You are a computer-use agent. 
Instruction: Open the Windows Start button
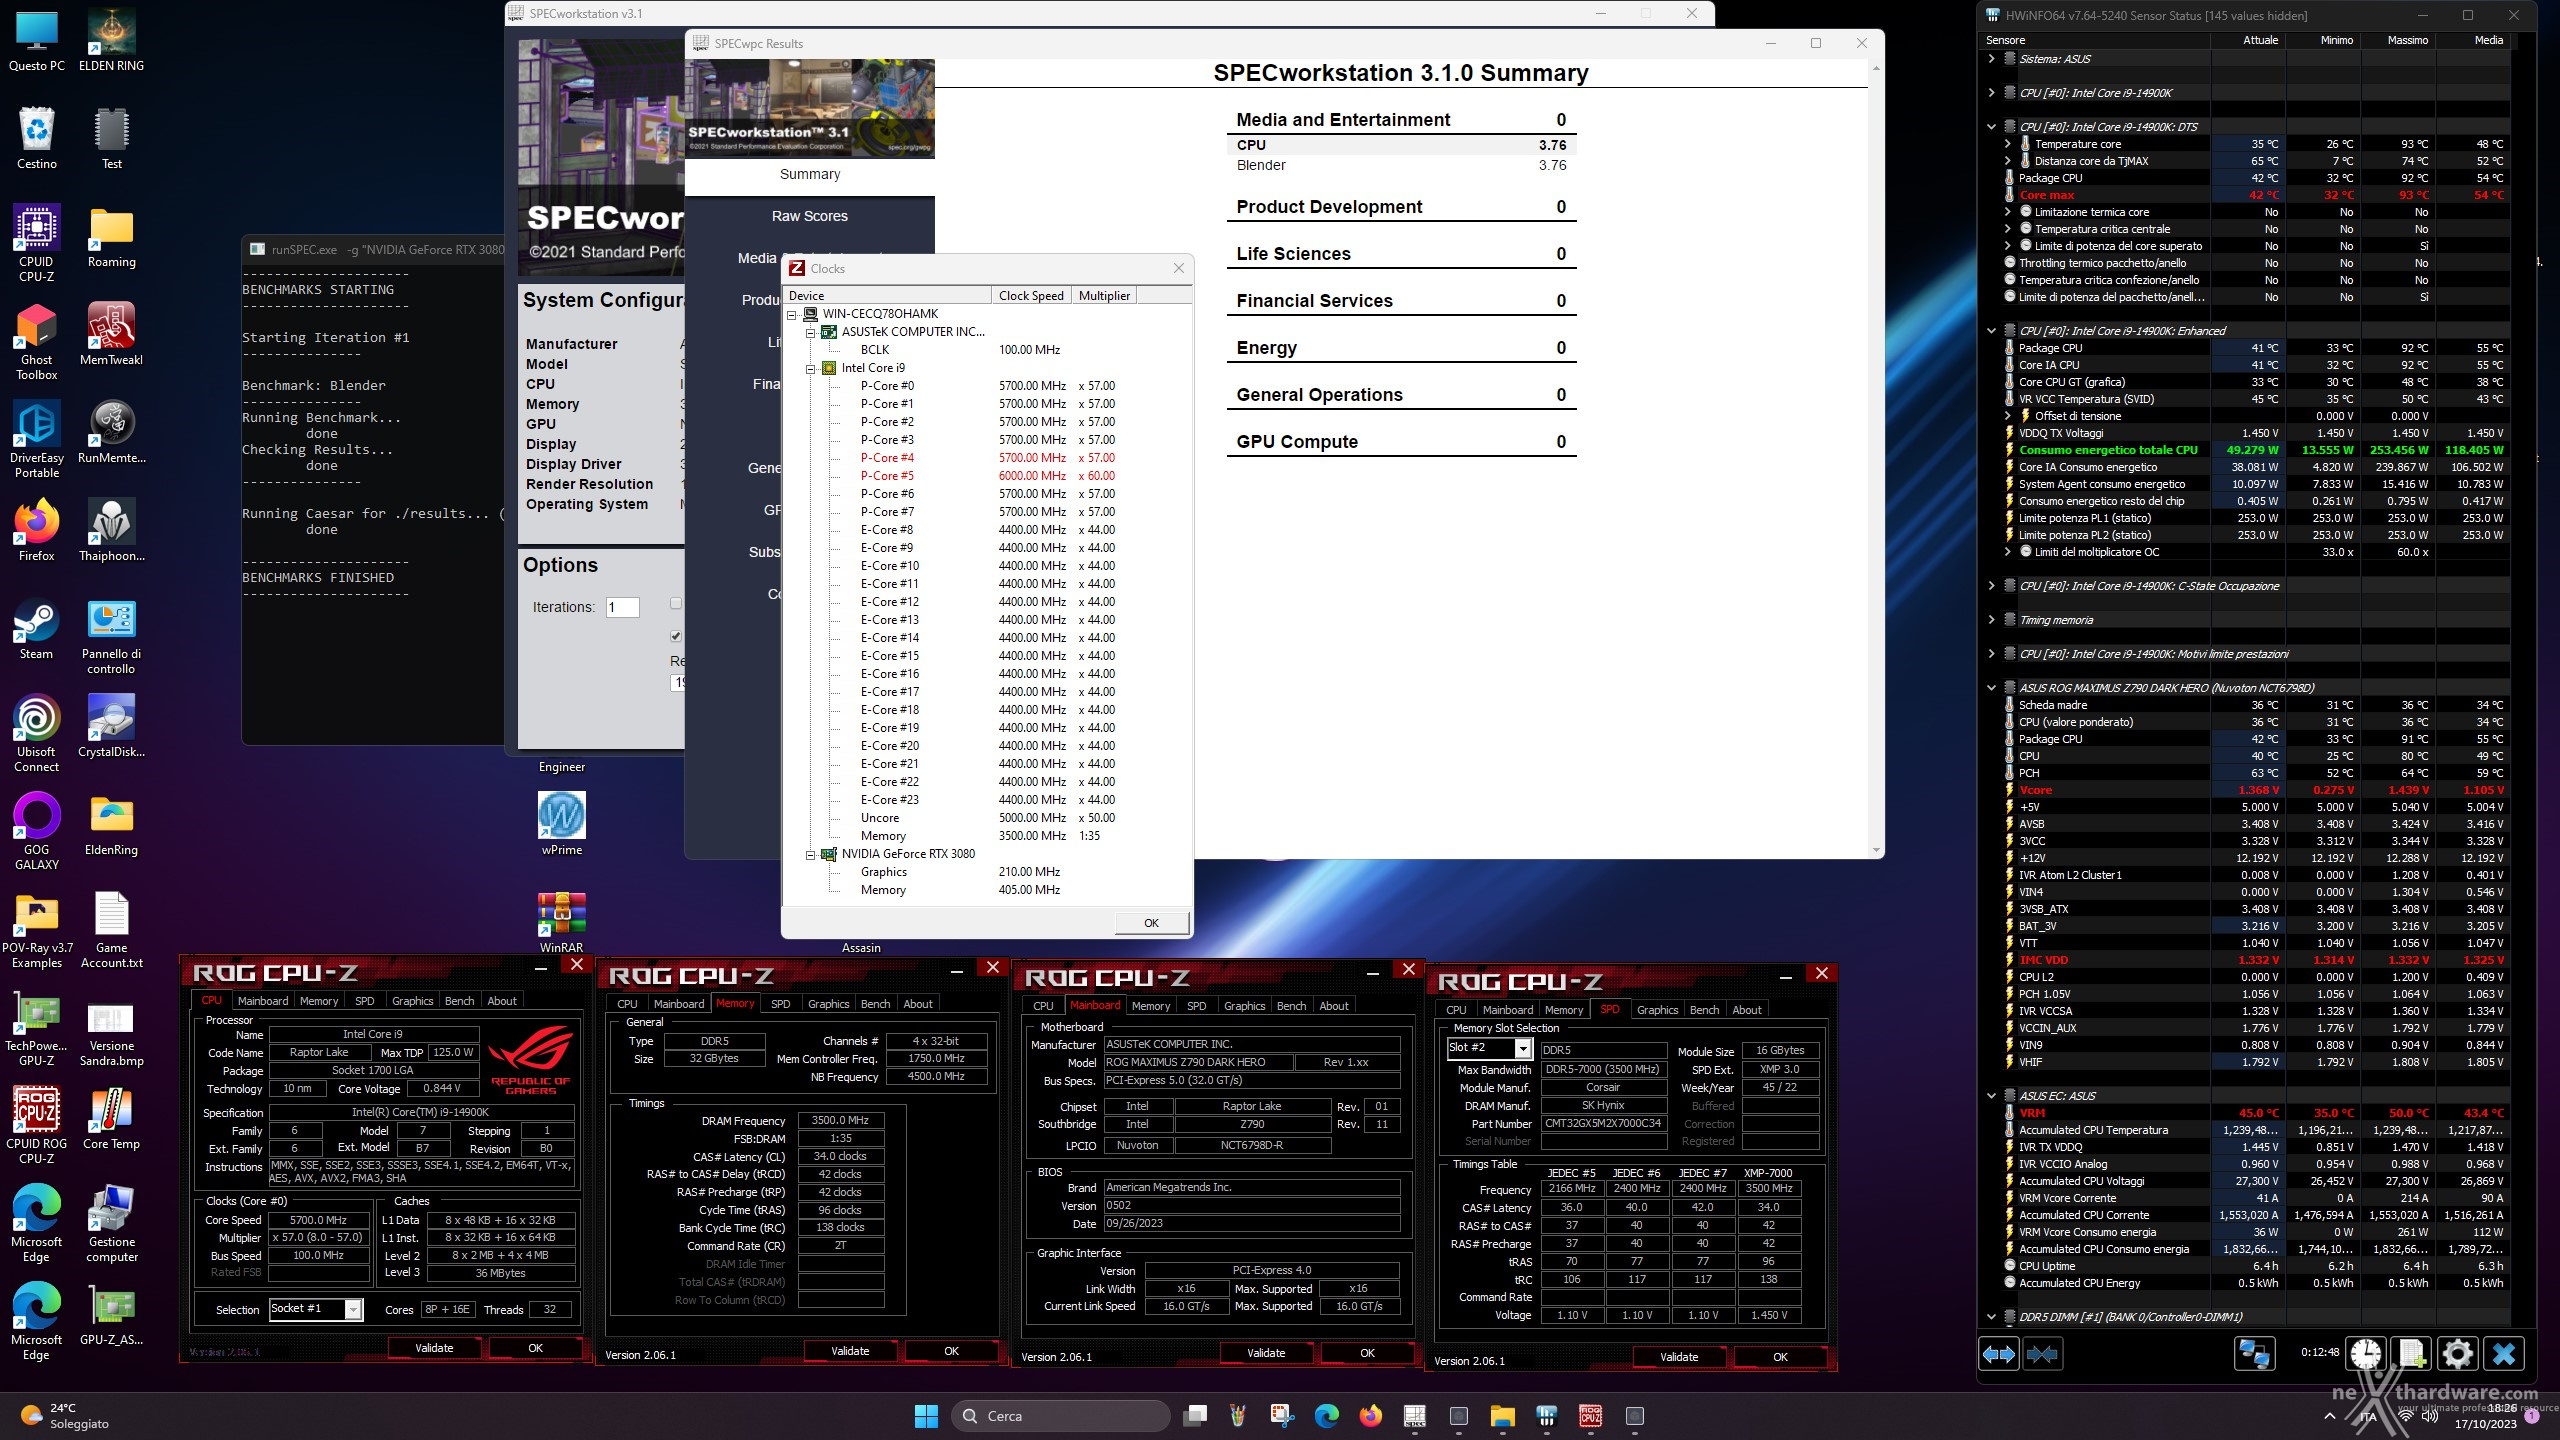[x=927, y=1416]
